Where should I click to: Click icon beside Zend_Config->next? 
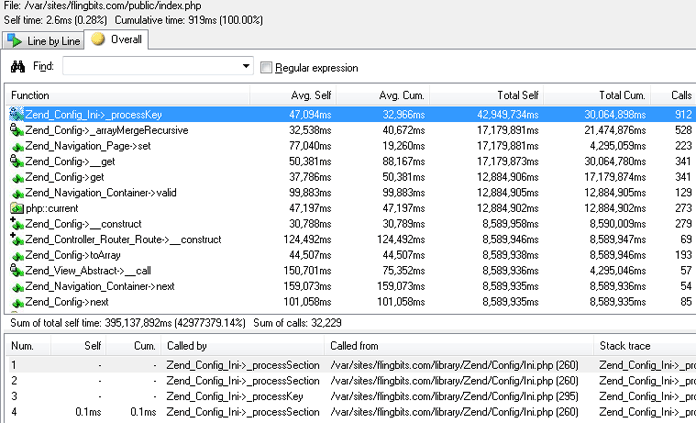coord(18,303)
